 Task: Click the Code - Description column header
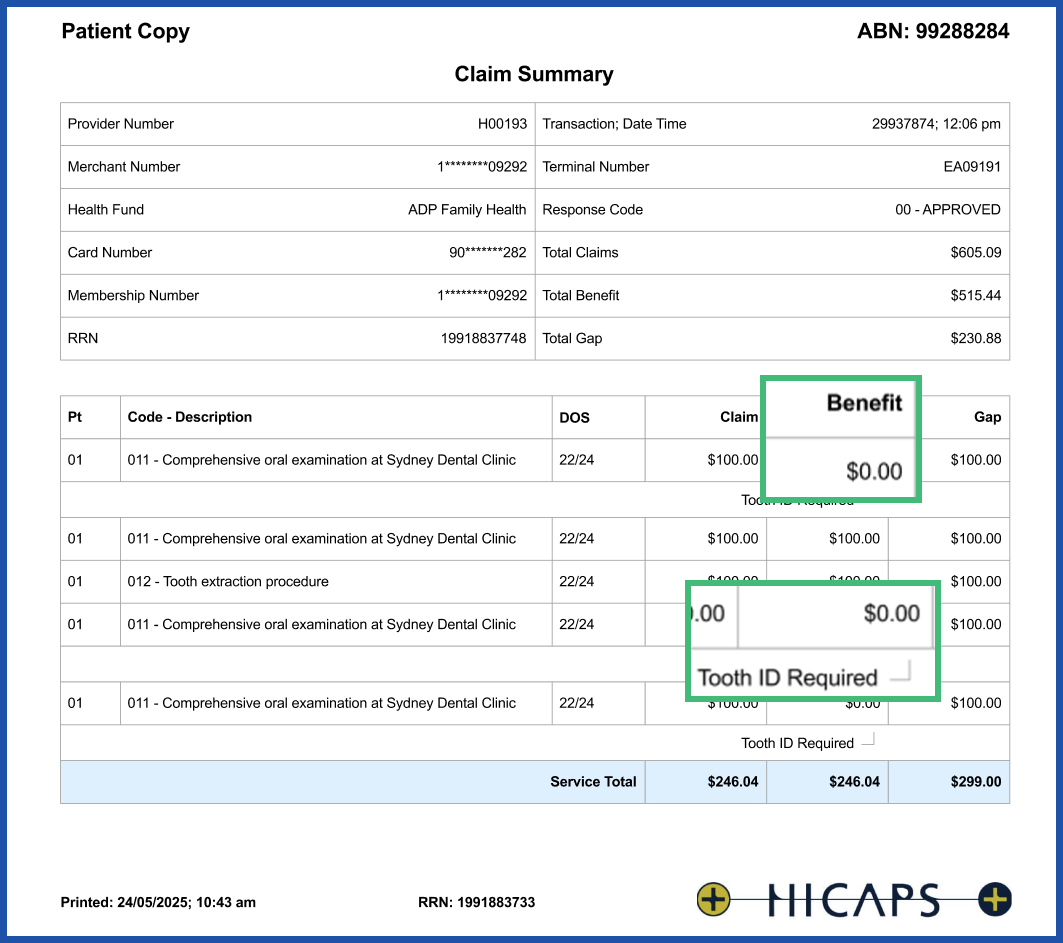[x=190, y=417]
